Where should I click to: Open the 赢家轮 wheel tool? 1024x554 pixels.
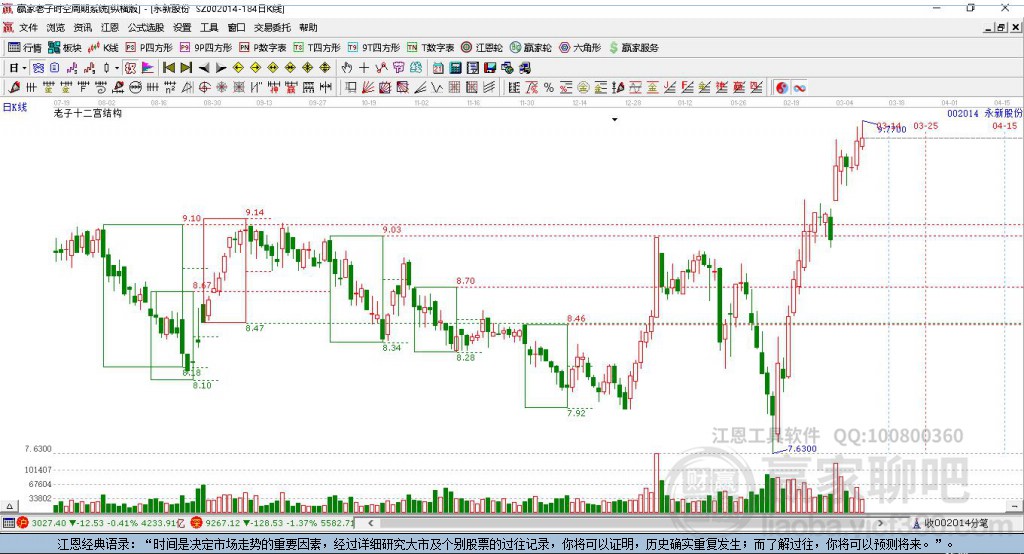[531, 48]
